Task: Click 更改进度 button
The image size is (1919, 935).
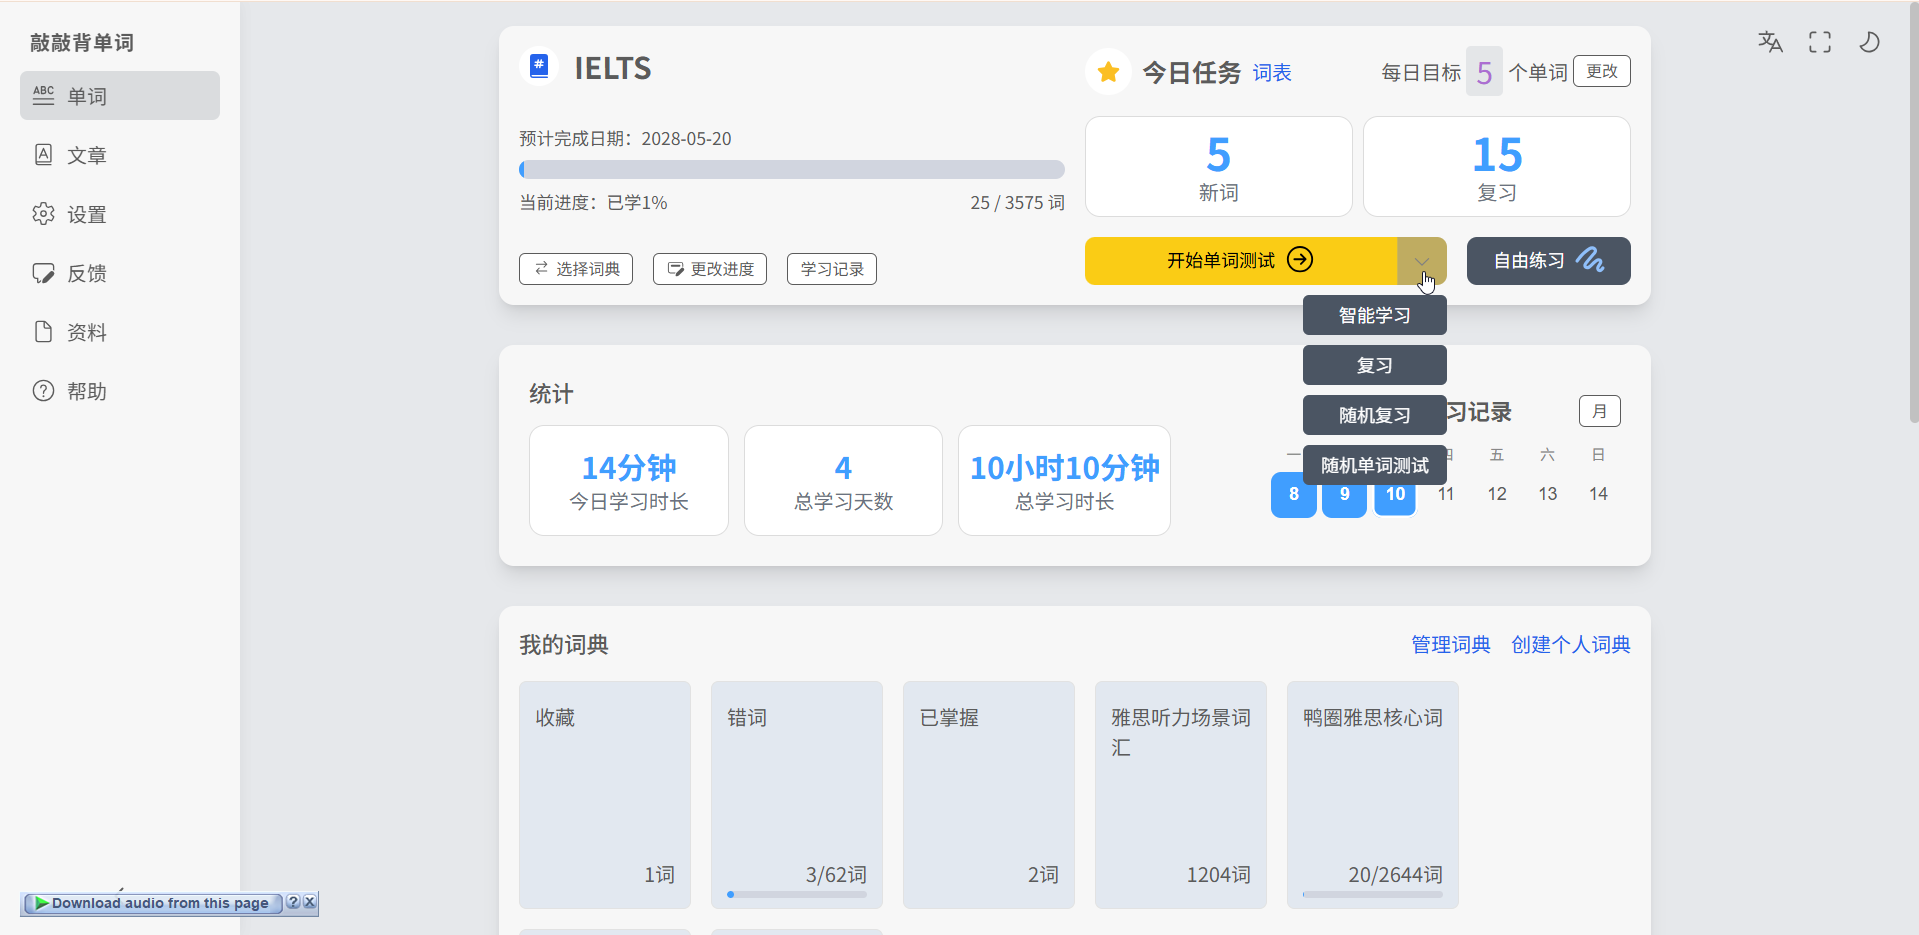Action: (x=710, y=269)
